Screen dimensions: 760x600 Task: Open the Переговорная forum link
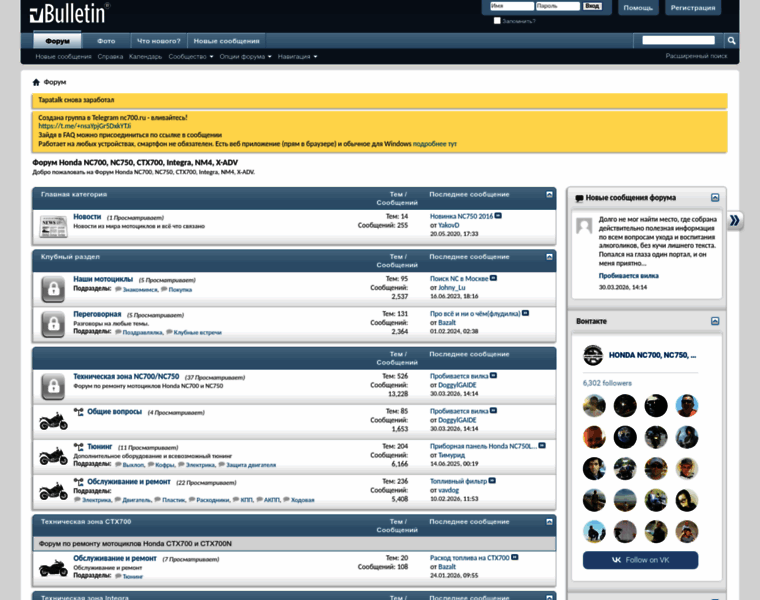[97, 314]
